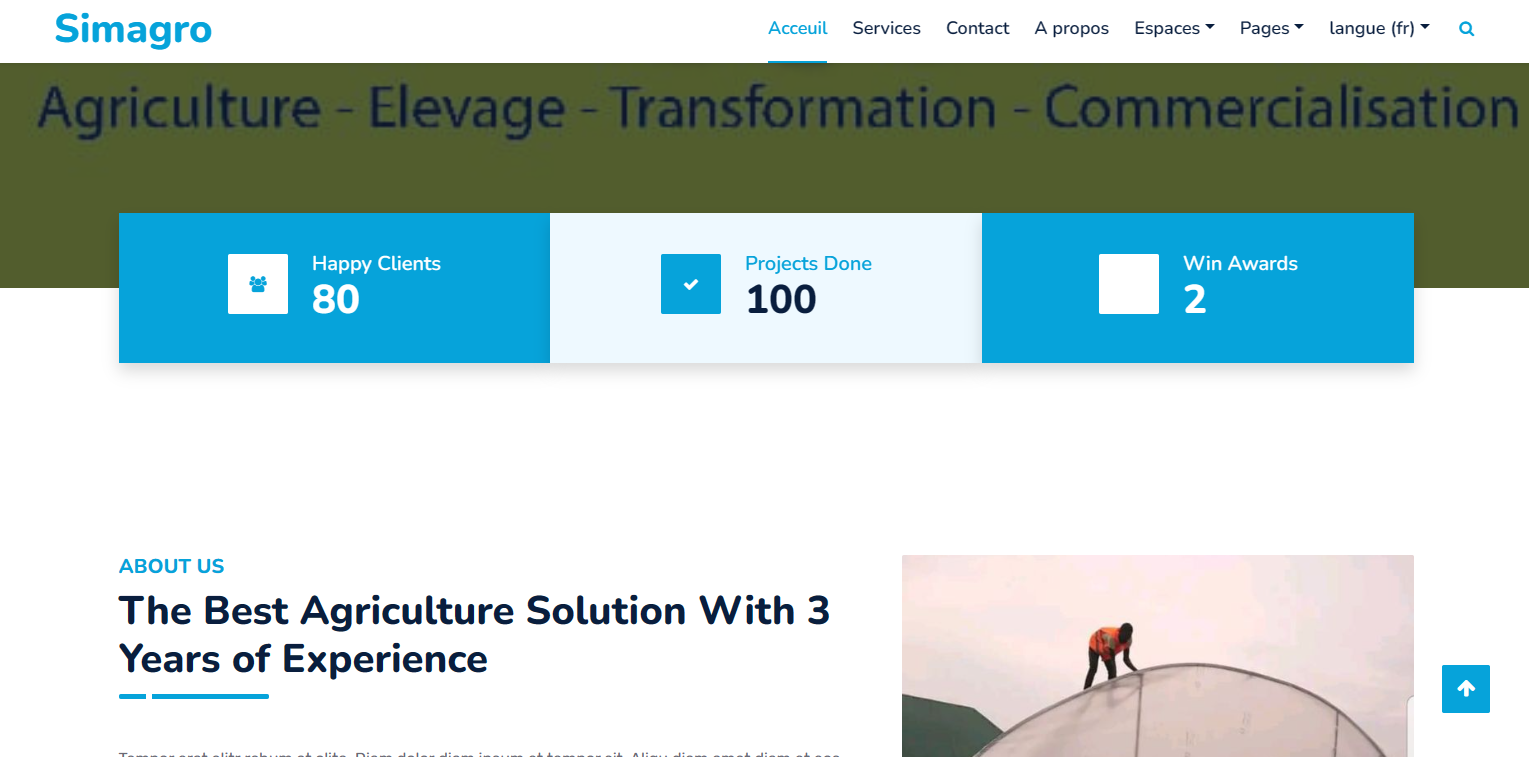Open the langue (fr) language selector

click(x=1379, y=29)
